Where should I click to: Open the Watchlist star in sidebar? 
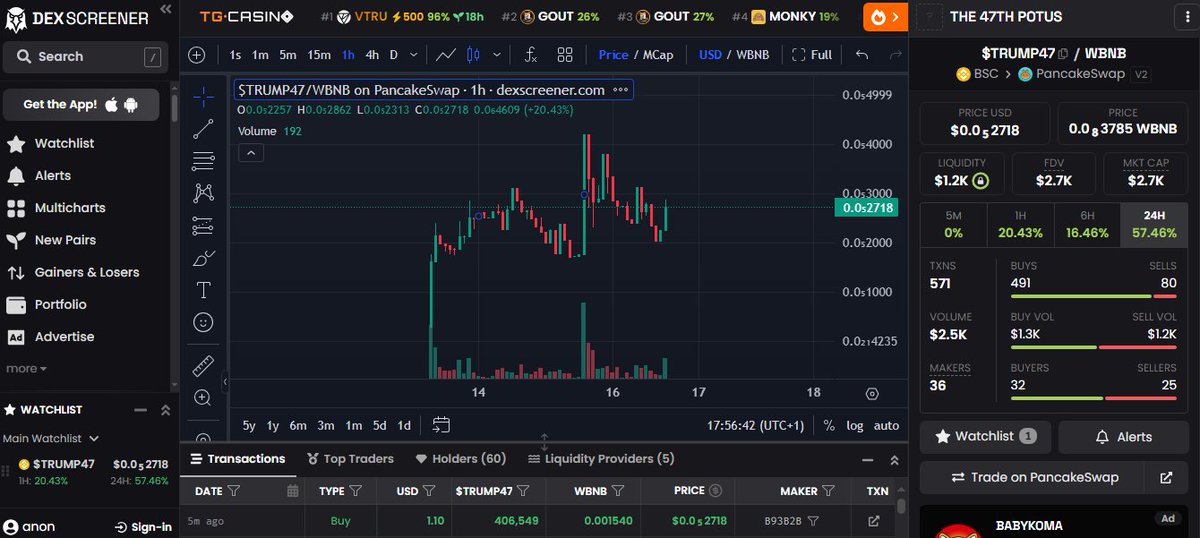pos(16,144)
